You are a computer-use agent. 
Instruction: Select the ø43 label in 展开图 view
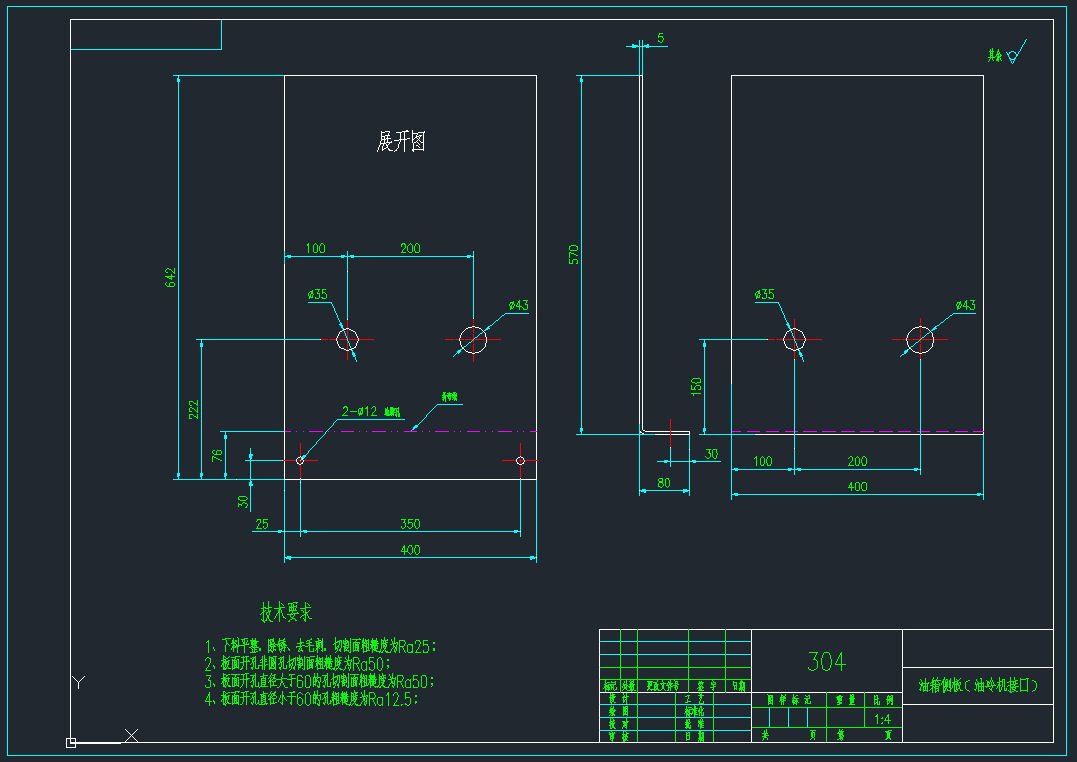[519, 305]
